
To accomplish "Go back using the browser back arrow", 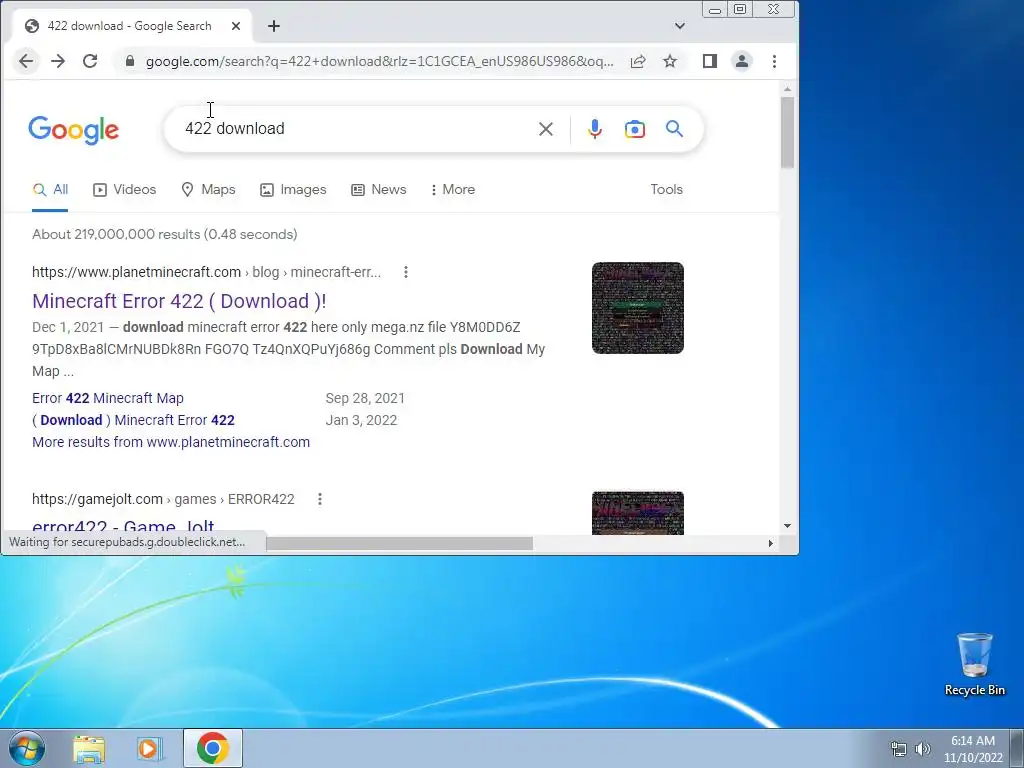I will [x=26, y=61].
